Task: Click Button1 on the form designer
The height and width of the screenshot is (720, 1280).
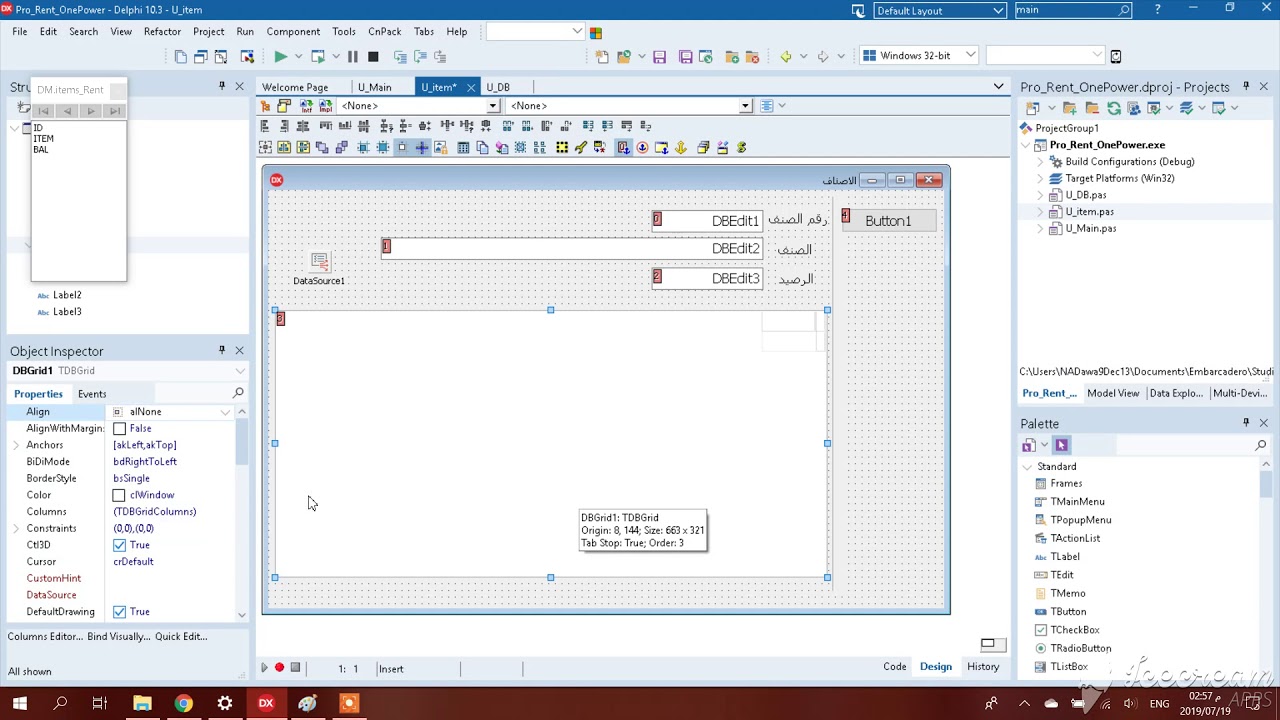Action: (888, 220)
